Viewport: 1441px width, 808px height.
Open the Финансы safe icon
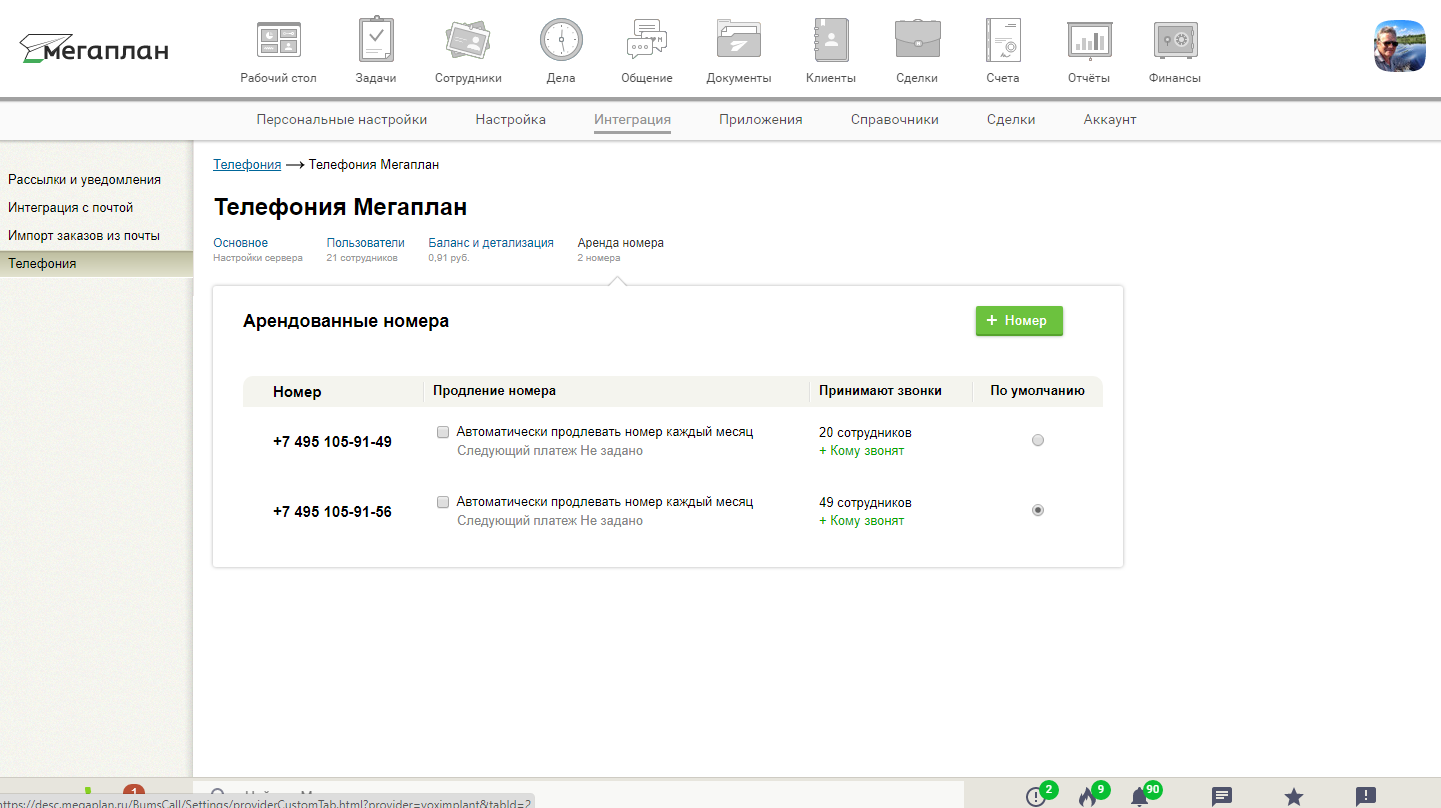1175,40
